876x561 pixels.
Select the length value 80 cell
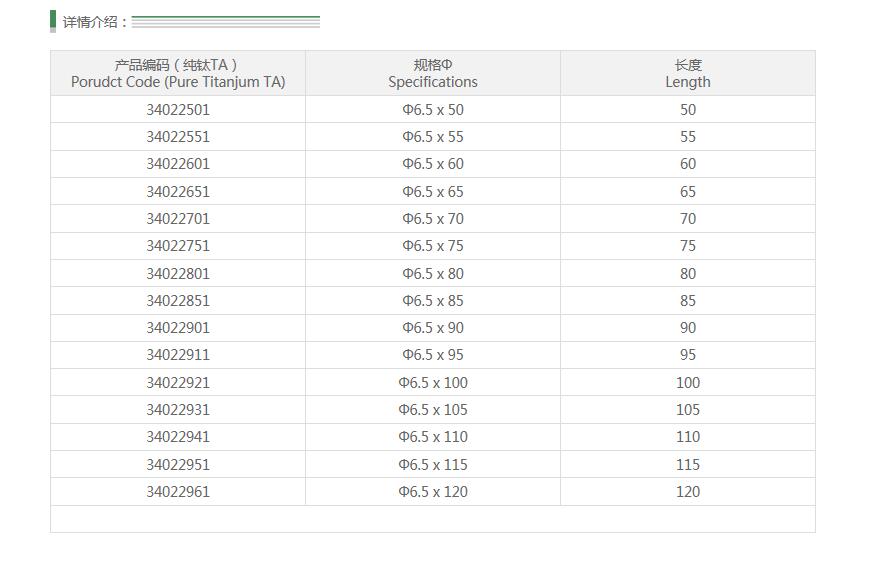[688, 274]
